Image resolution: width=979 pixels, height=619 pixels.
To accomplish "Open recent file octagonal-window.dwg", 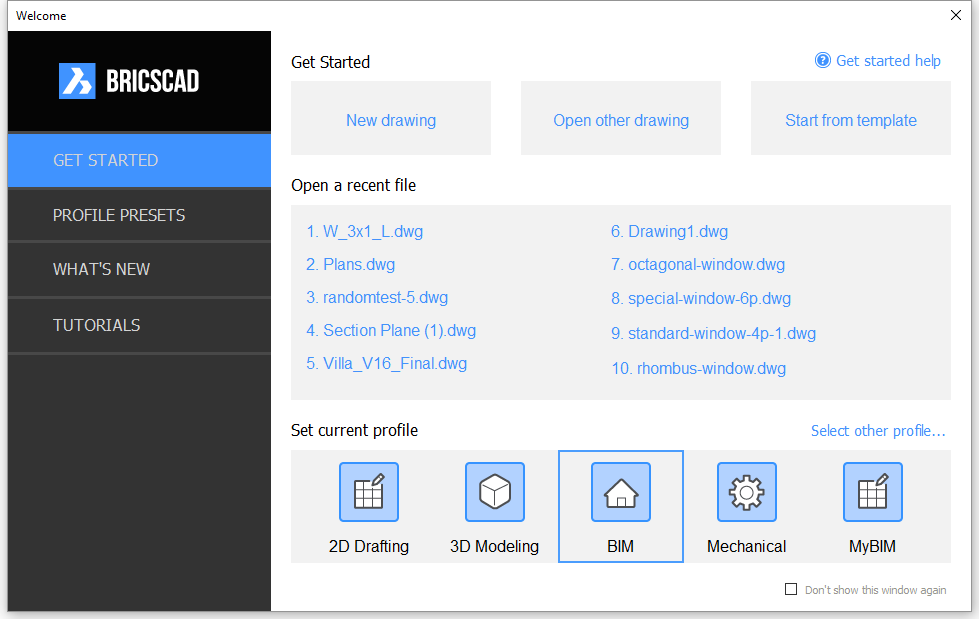I will tap(698, 265).
